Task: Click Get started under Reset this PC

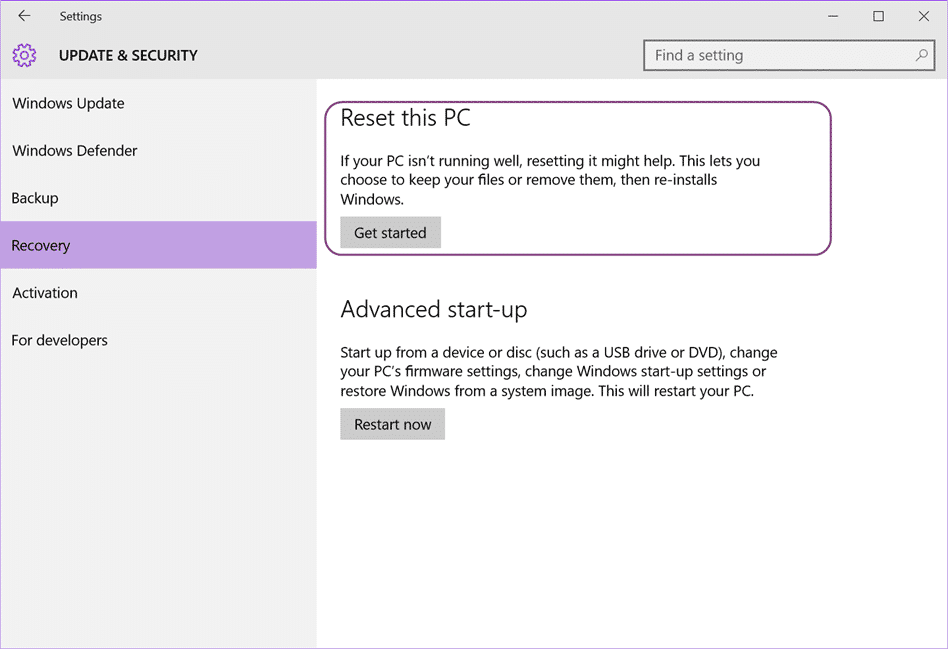Action: pyautogui.click(x=391, y=233)
